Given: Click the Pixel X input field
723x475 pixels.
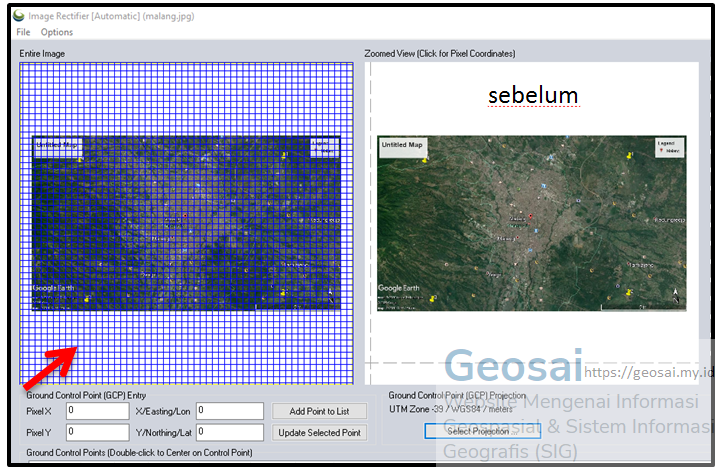Looking at the screenshot, I should click(x=98, y=411).
